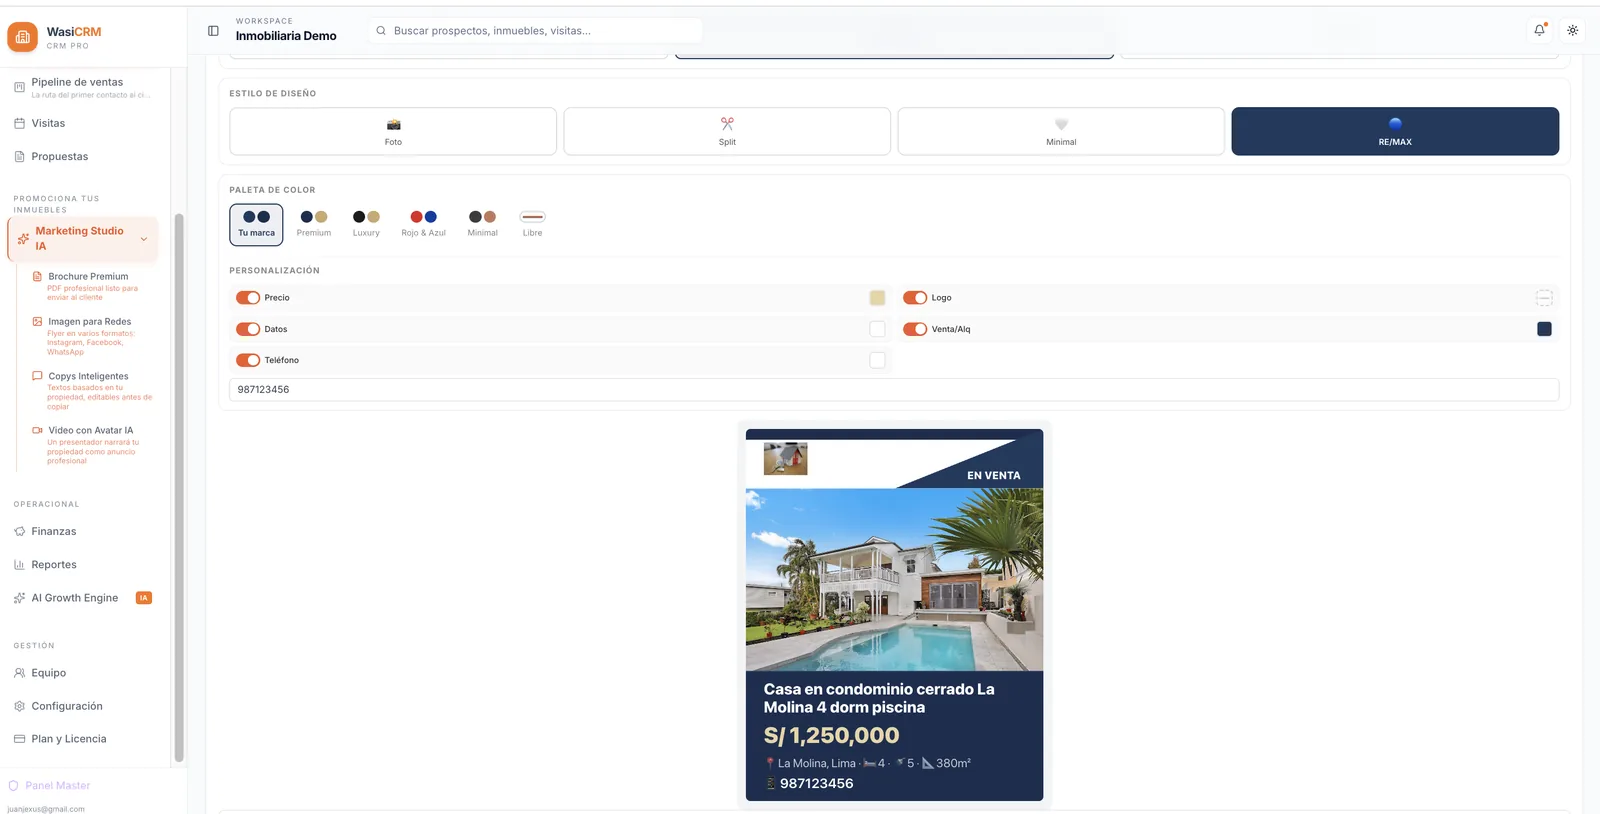1600x814 pixels.
Task: Click the phone number field 987123456
Action: click(x=894, y=390)
